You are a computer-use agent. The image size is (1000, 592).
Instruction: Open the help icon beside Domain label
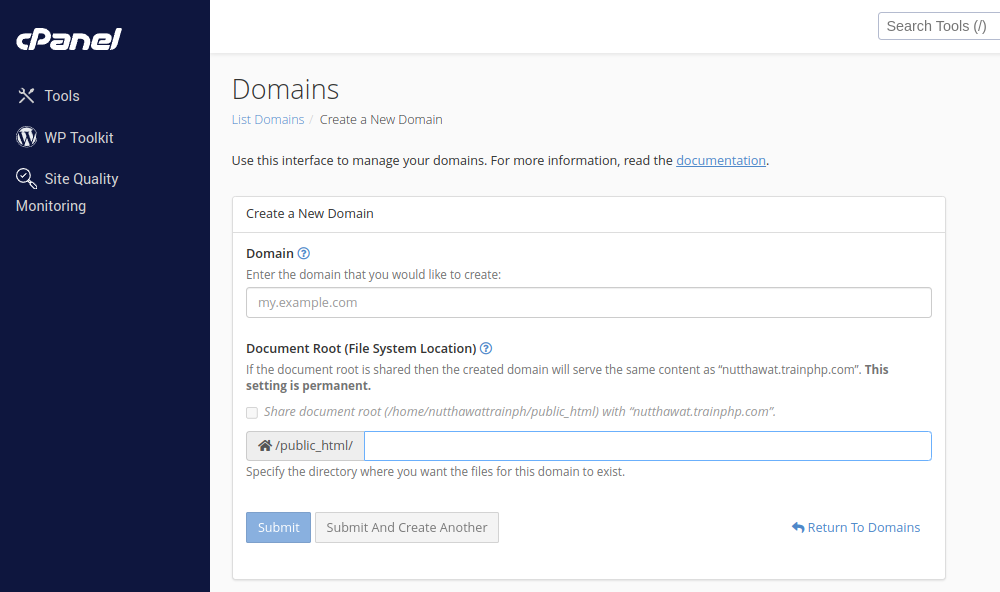(x=304, y=254)
